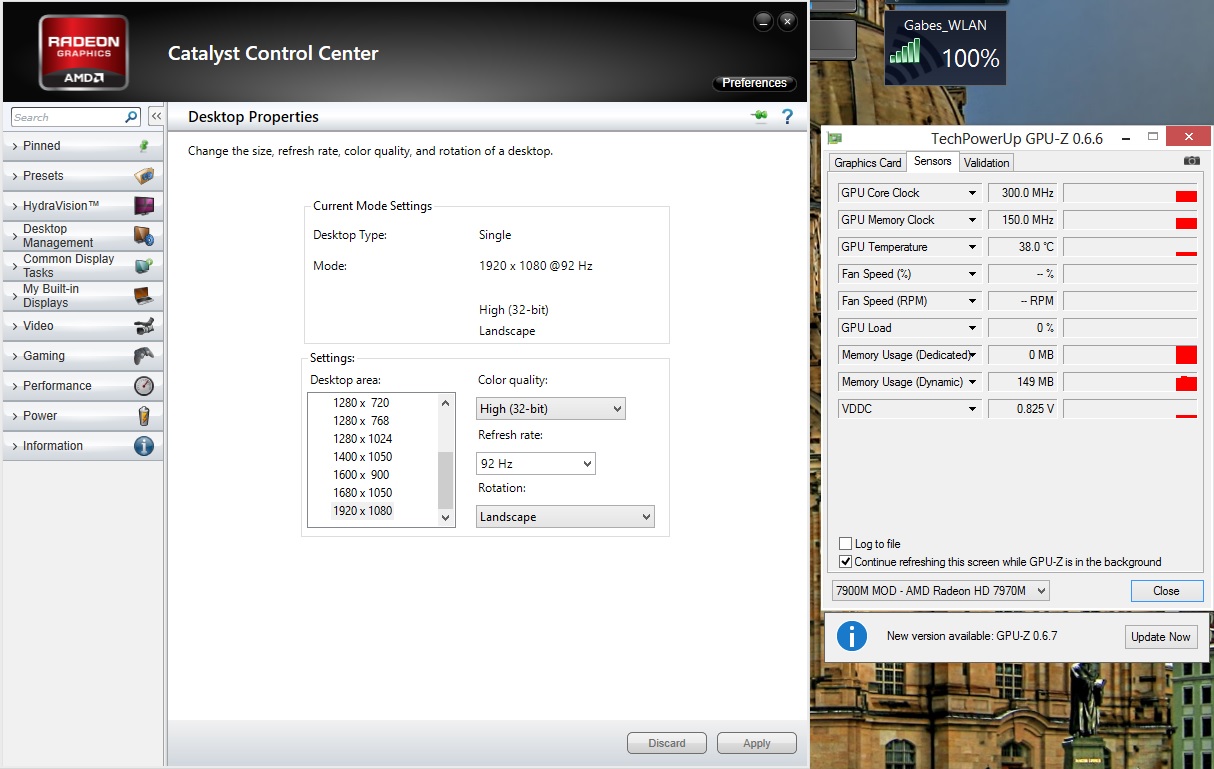Viewport: 1214px width, 769px height.
Task: Toggle the Log to file checkbox
Action: [x=846, y=544]
